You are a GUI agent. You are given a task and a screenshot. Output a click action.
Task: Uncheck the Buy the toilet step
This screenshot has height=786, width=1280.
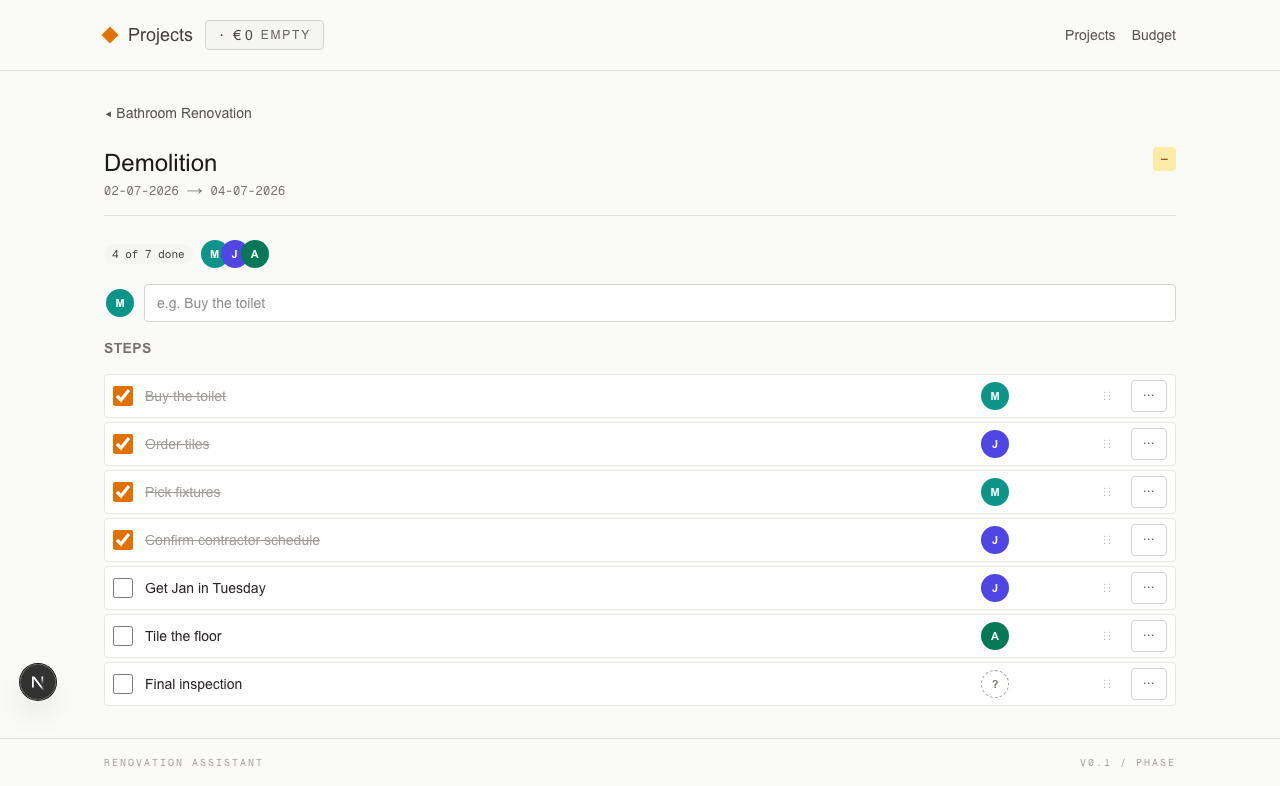pos(123,396)
